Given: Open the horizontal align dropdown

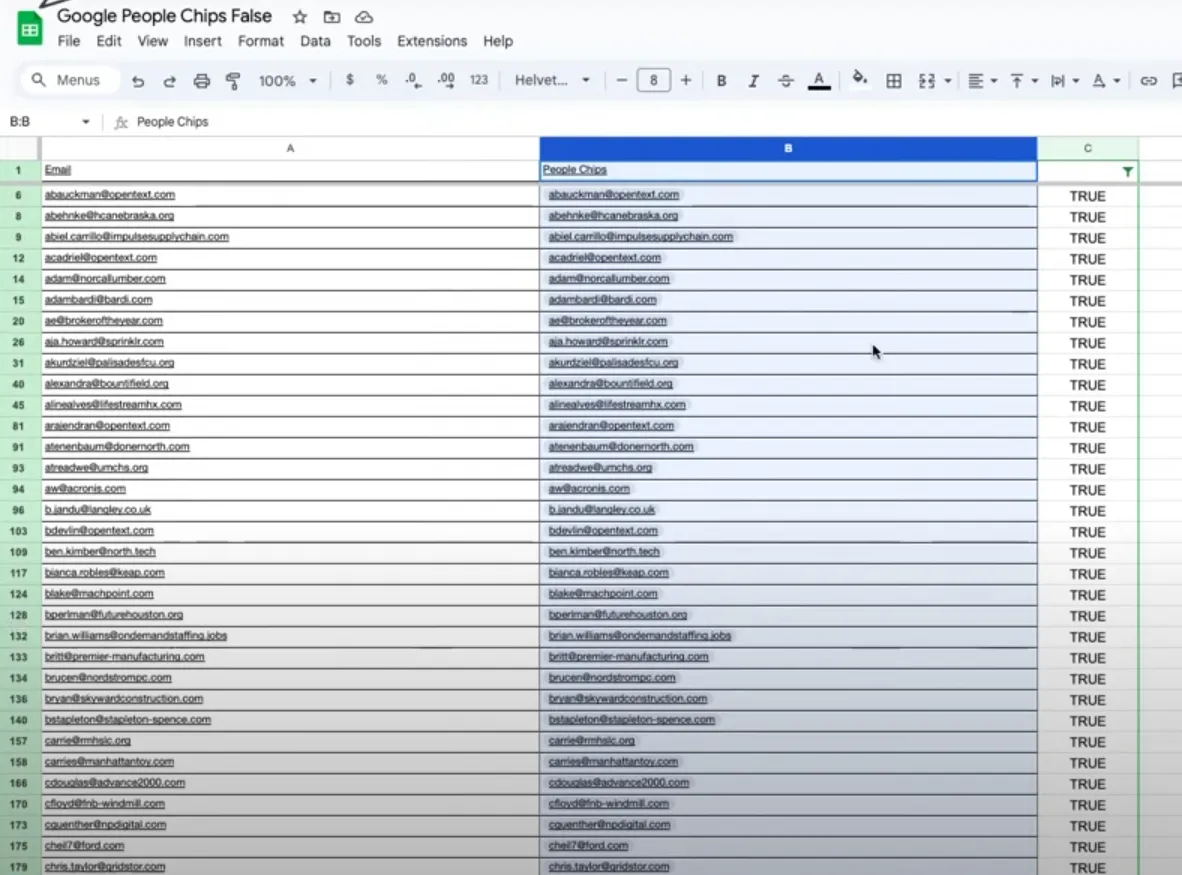Looking at the screenshot, I should (x=982, y=81).
